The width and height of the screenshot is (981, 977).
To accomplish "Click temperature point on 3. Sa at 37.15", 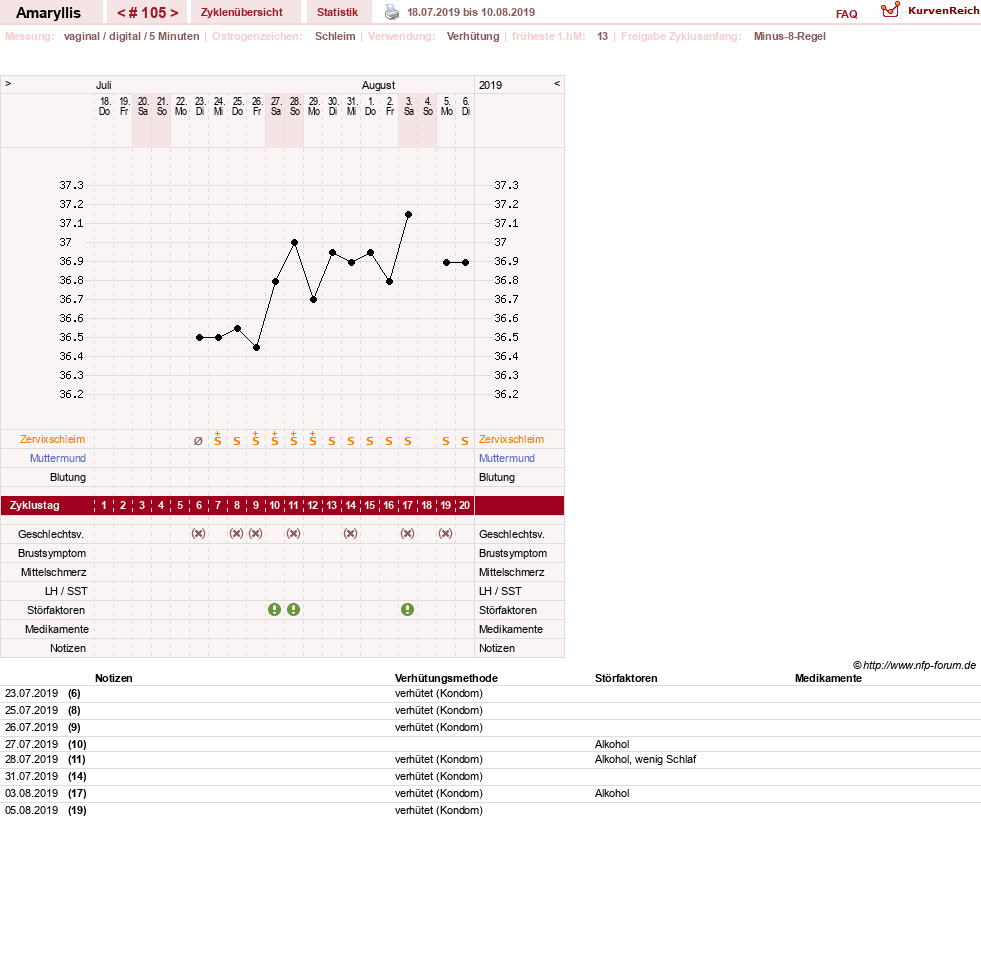I will click(x=409, y=215).
